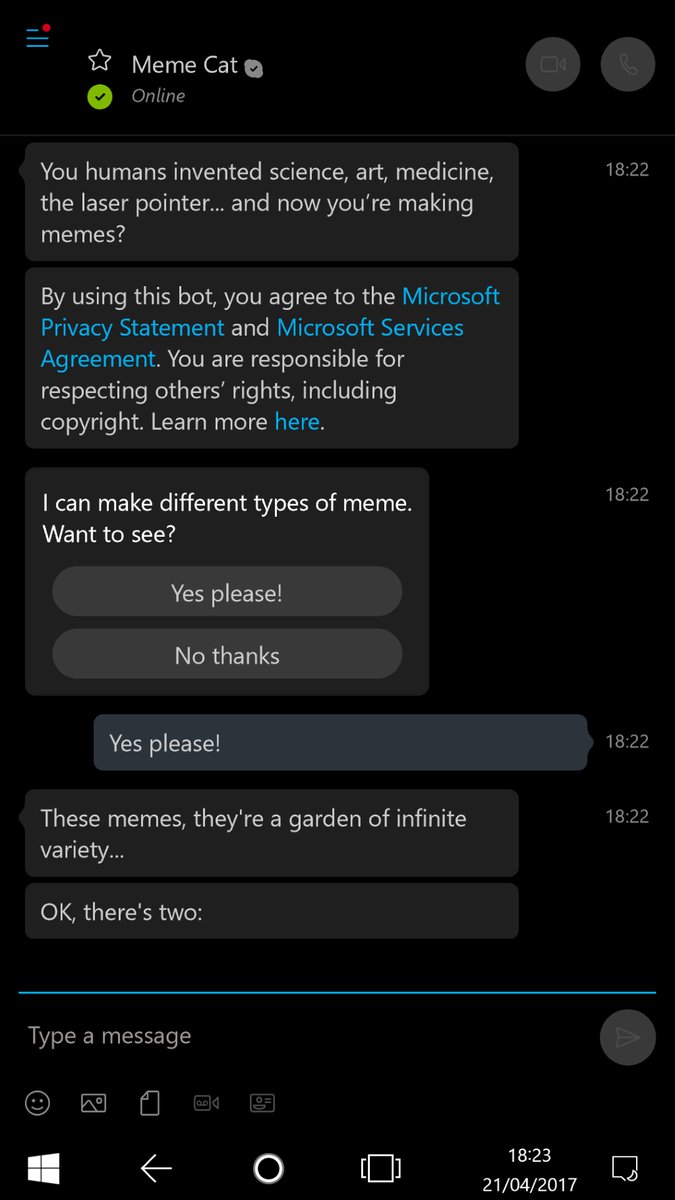Image resolution: width=675 pixels, height=1200 pixels.
Task: Open the hamburger menu
Action: point(37,38)
